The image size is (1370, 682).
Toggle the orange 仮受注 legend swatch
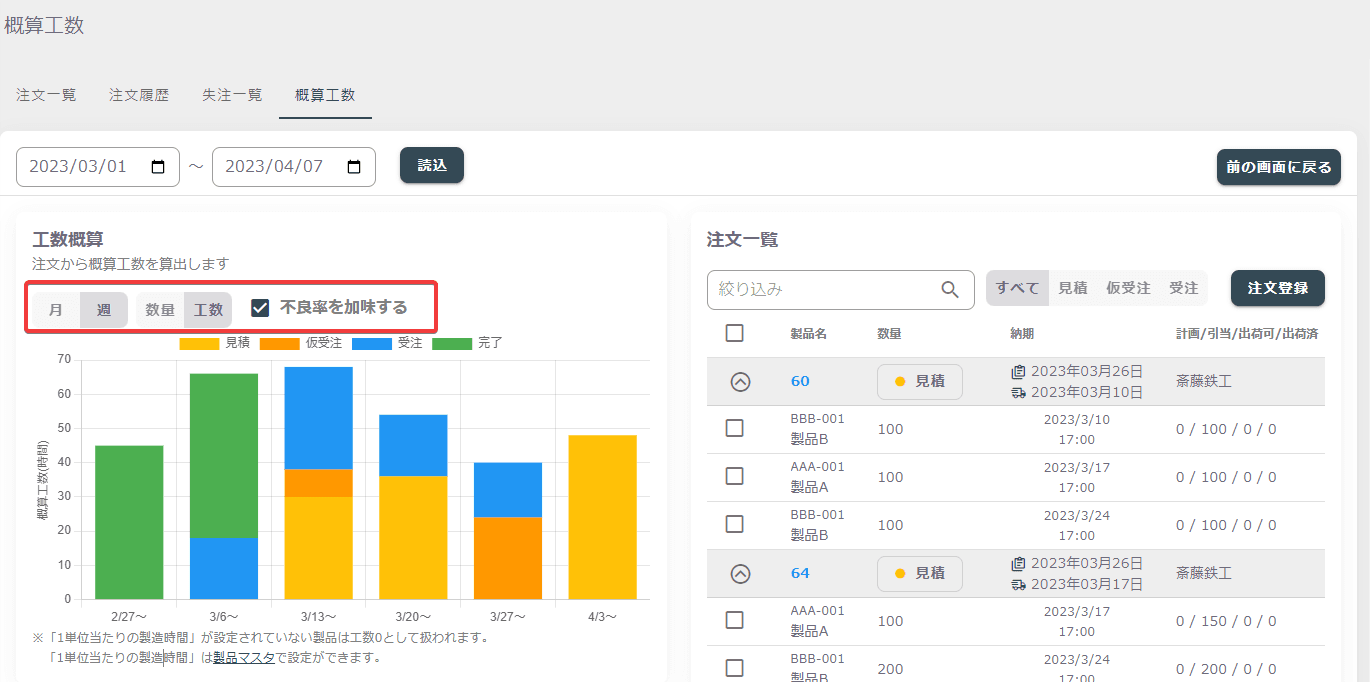(279, 343)
